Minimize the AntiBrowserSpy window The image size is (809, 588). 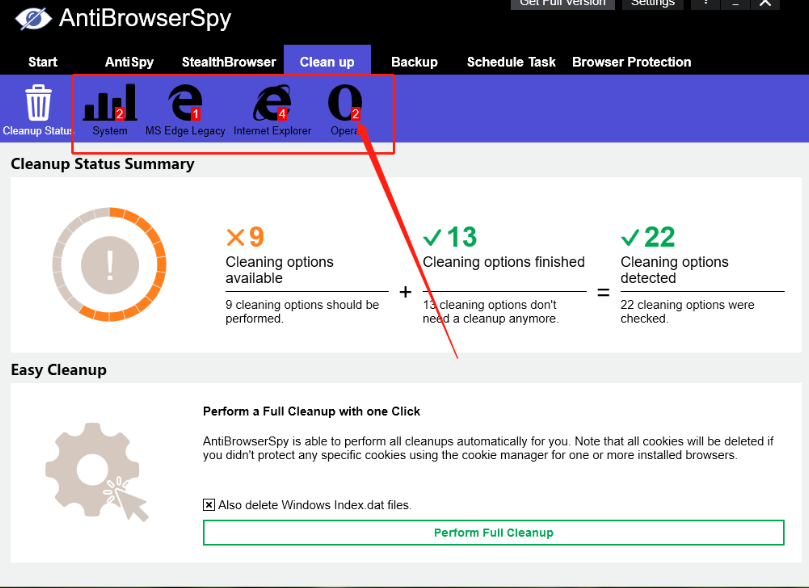[x=735, y=4]
